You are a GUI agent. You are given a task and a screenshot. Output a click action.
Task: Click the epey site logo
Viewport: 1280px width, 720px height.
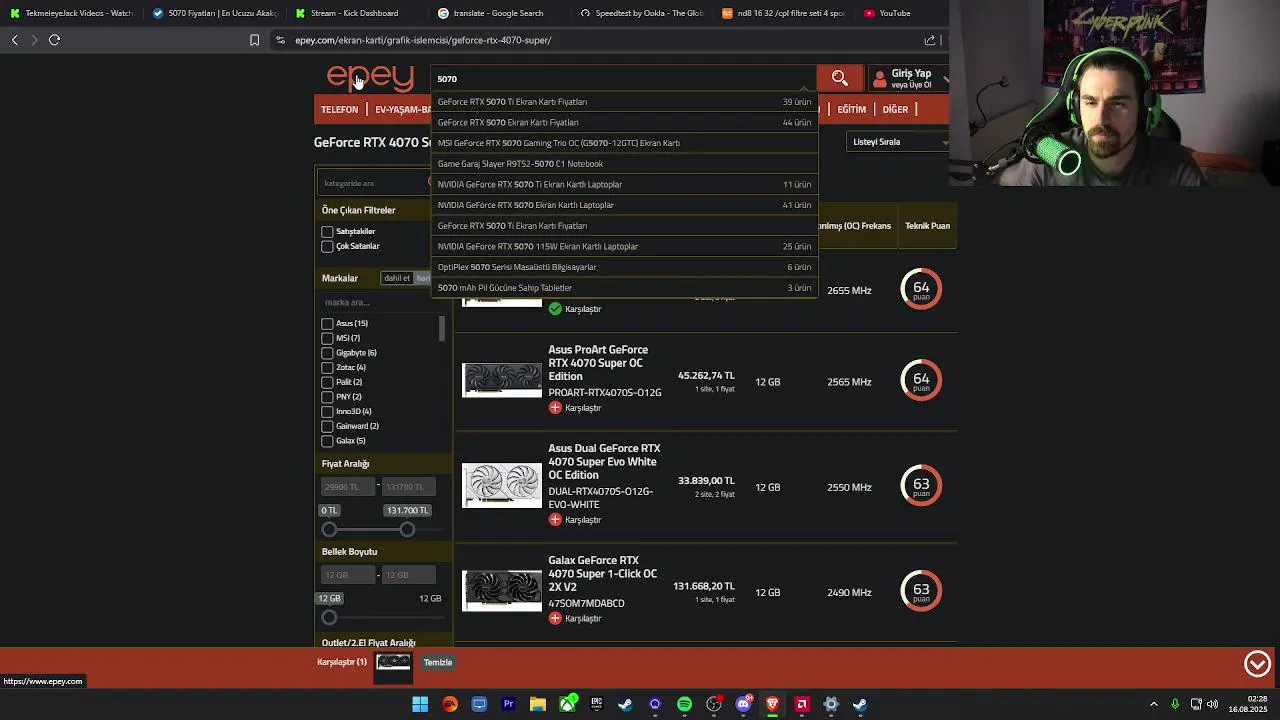(x=370, y=77)
